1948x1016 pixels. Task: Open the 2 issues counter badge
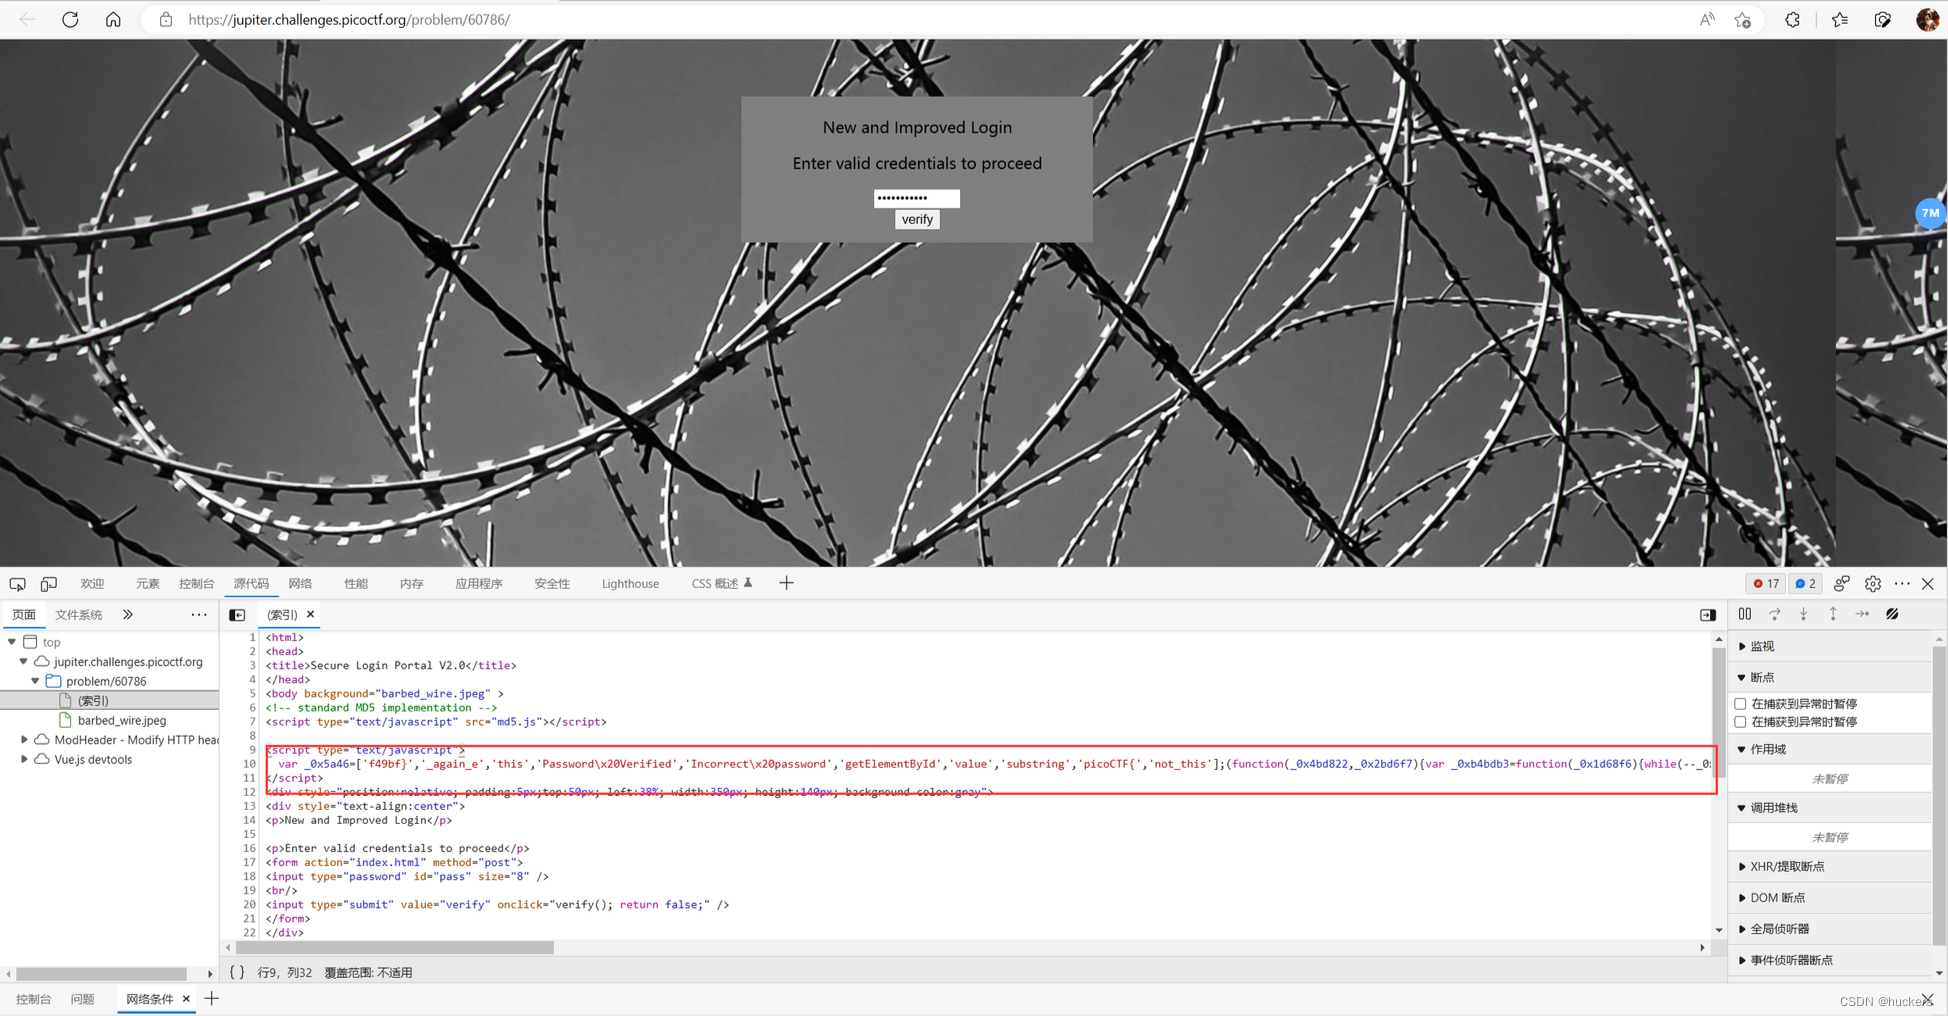(1806, 584)
